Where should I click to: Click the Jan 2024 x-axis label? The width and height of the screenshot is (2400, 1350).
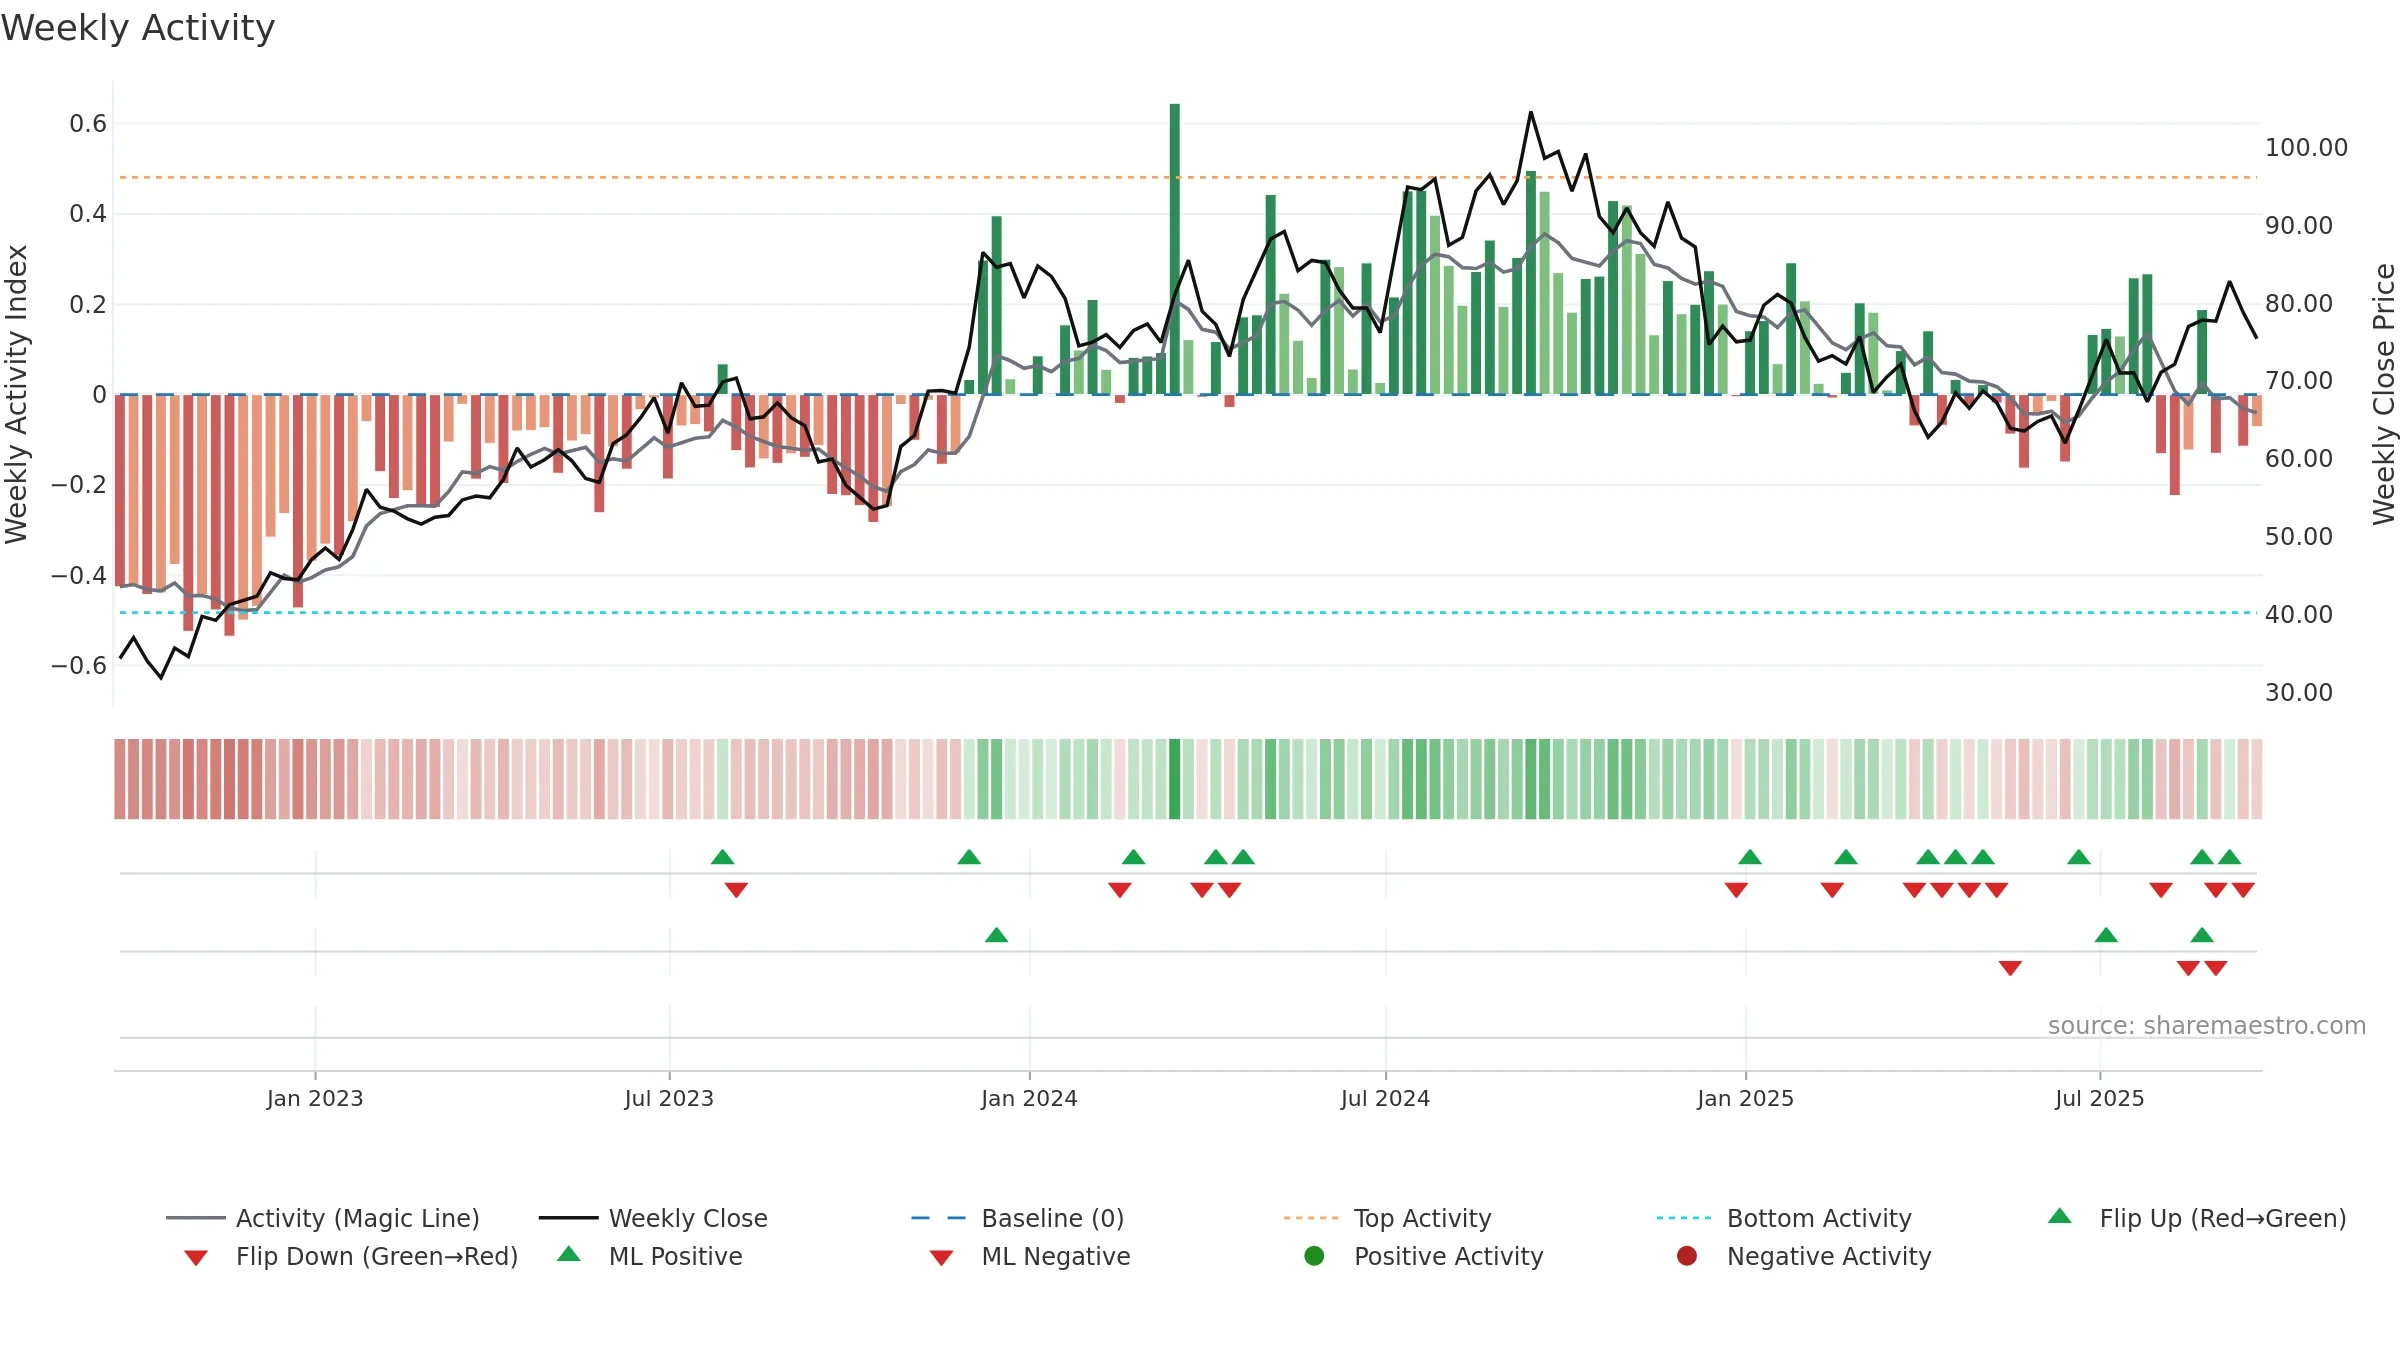1029,1098
